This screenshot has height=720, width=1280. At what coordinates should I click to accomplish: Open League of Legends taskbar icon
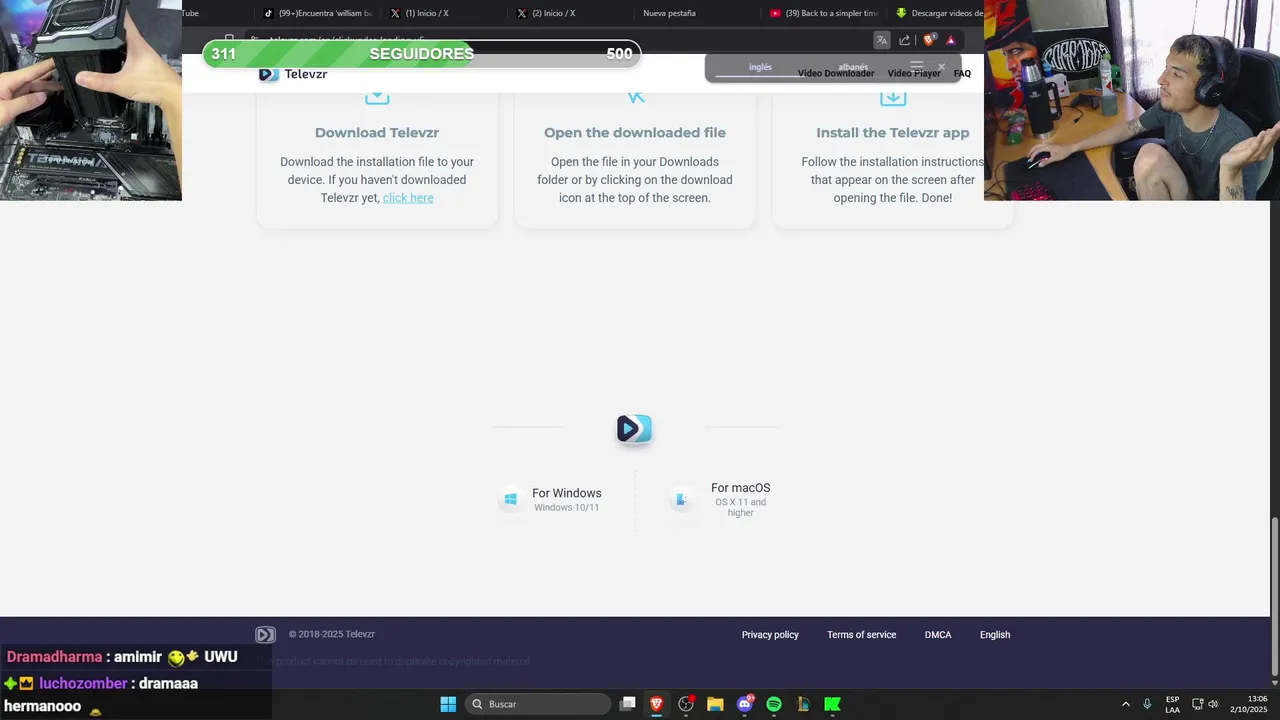[803, 704]
